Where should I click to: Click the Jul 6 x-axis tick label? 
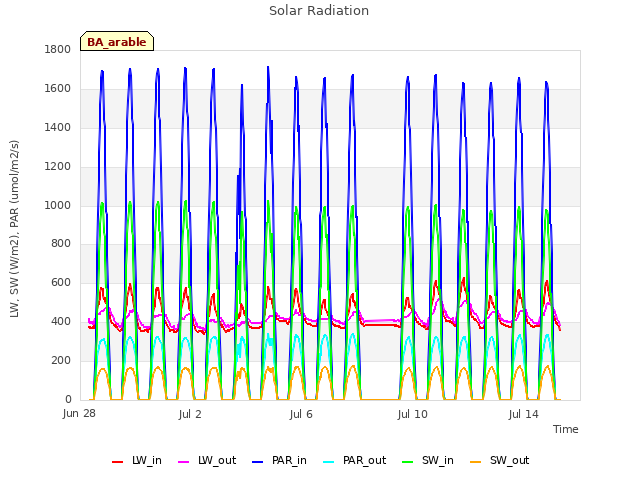click(301, 414)
